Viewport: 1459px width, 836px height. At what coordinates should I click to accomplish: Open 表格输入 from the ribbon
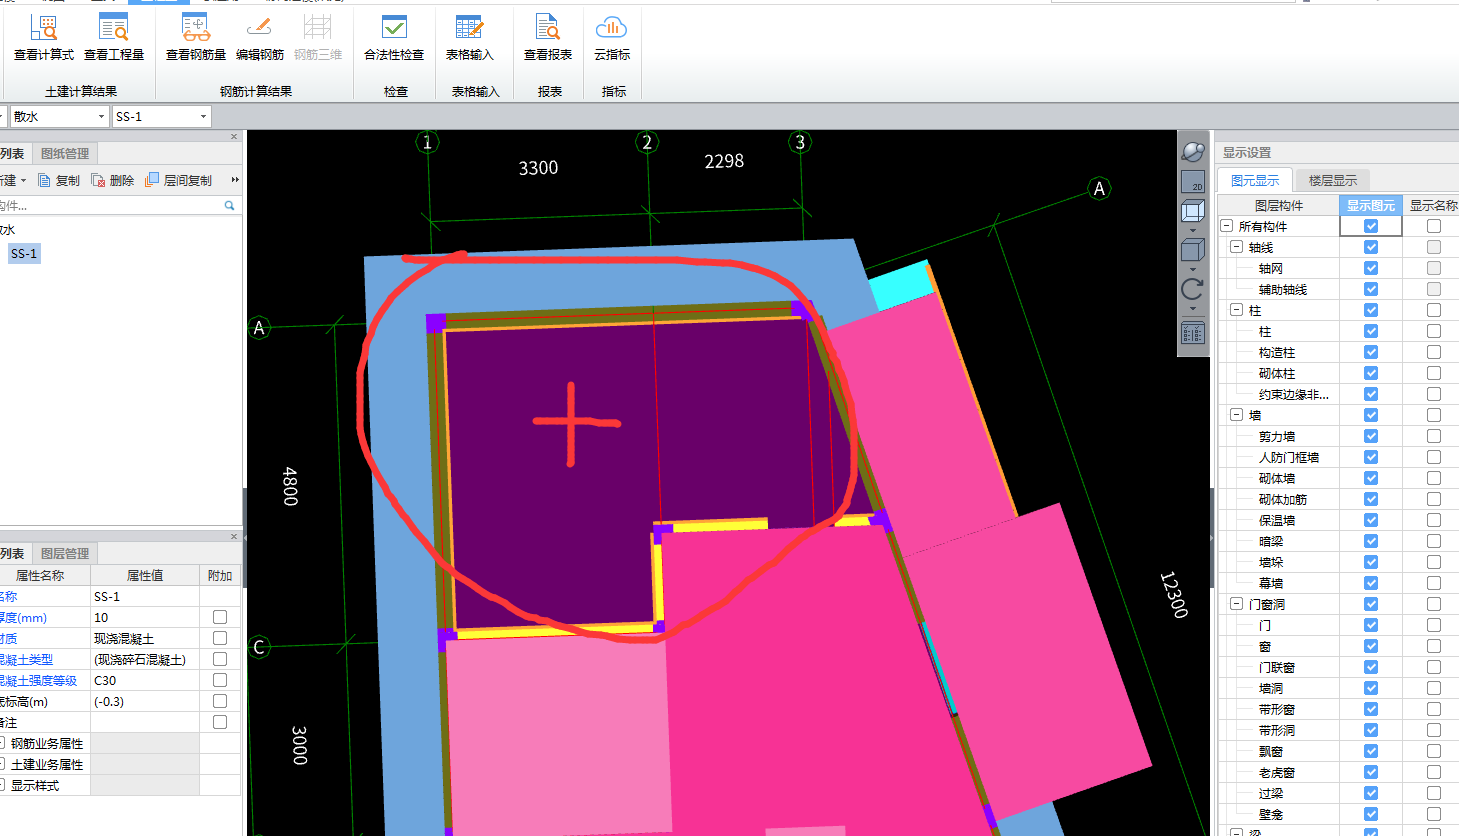[470, 38]
